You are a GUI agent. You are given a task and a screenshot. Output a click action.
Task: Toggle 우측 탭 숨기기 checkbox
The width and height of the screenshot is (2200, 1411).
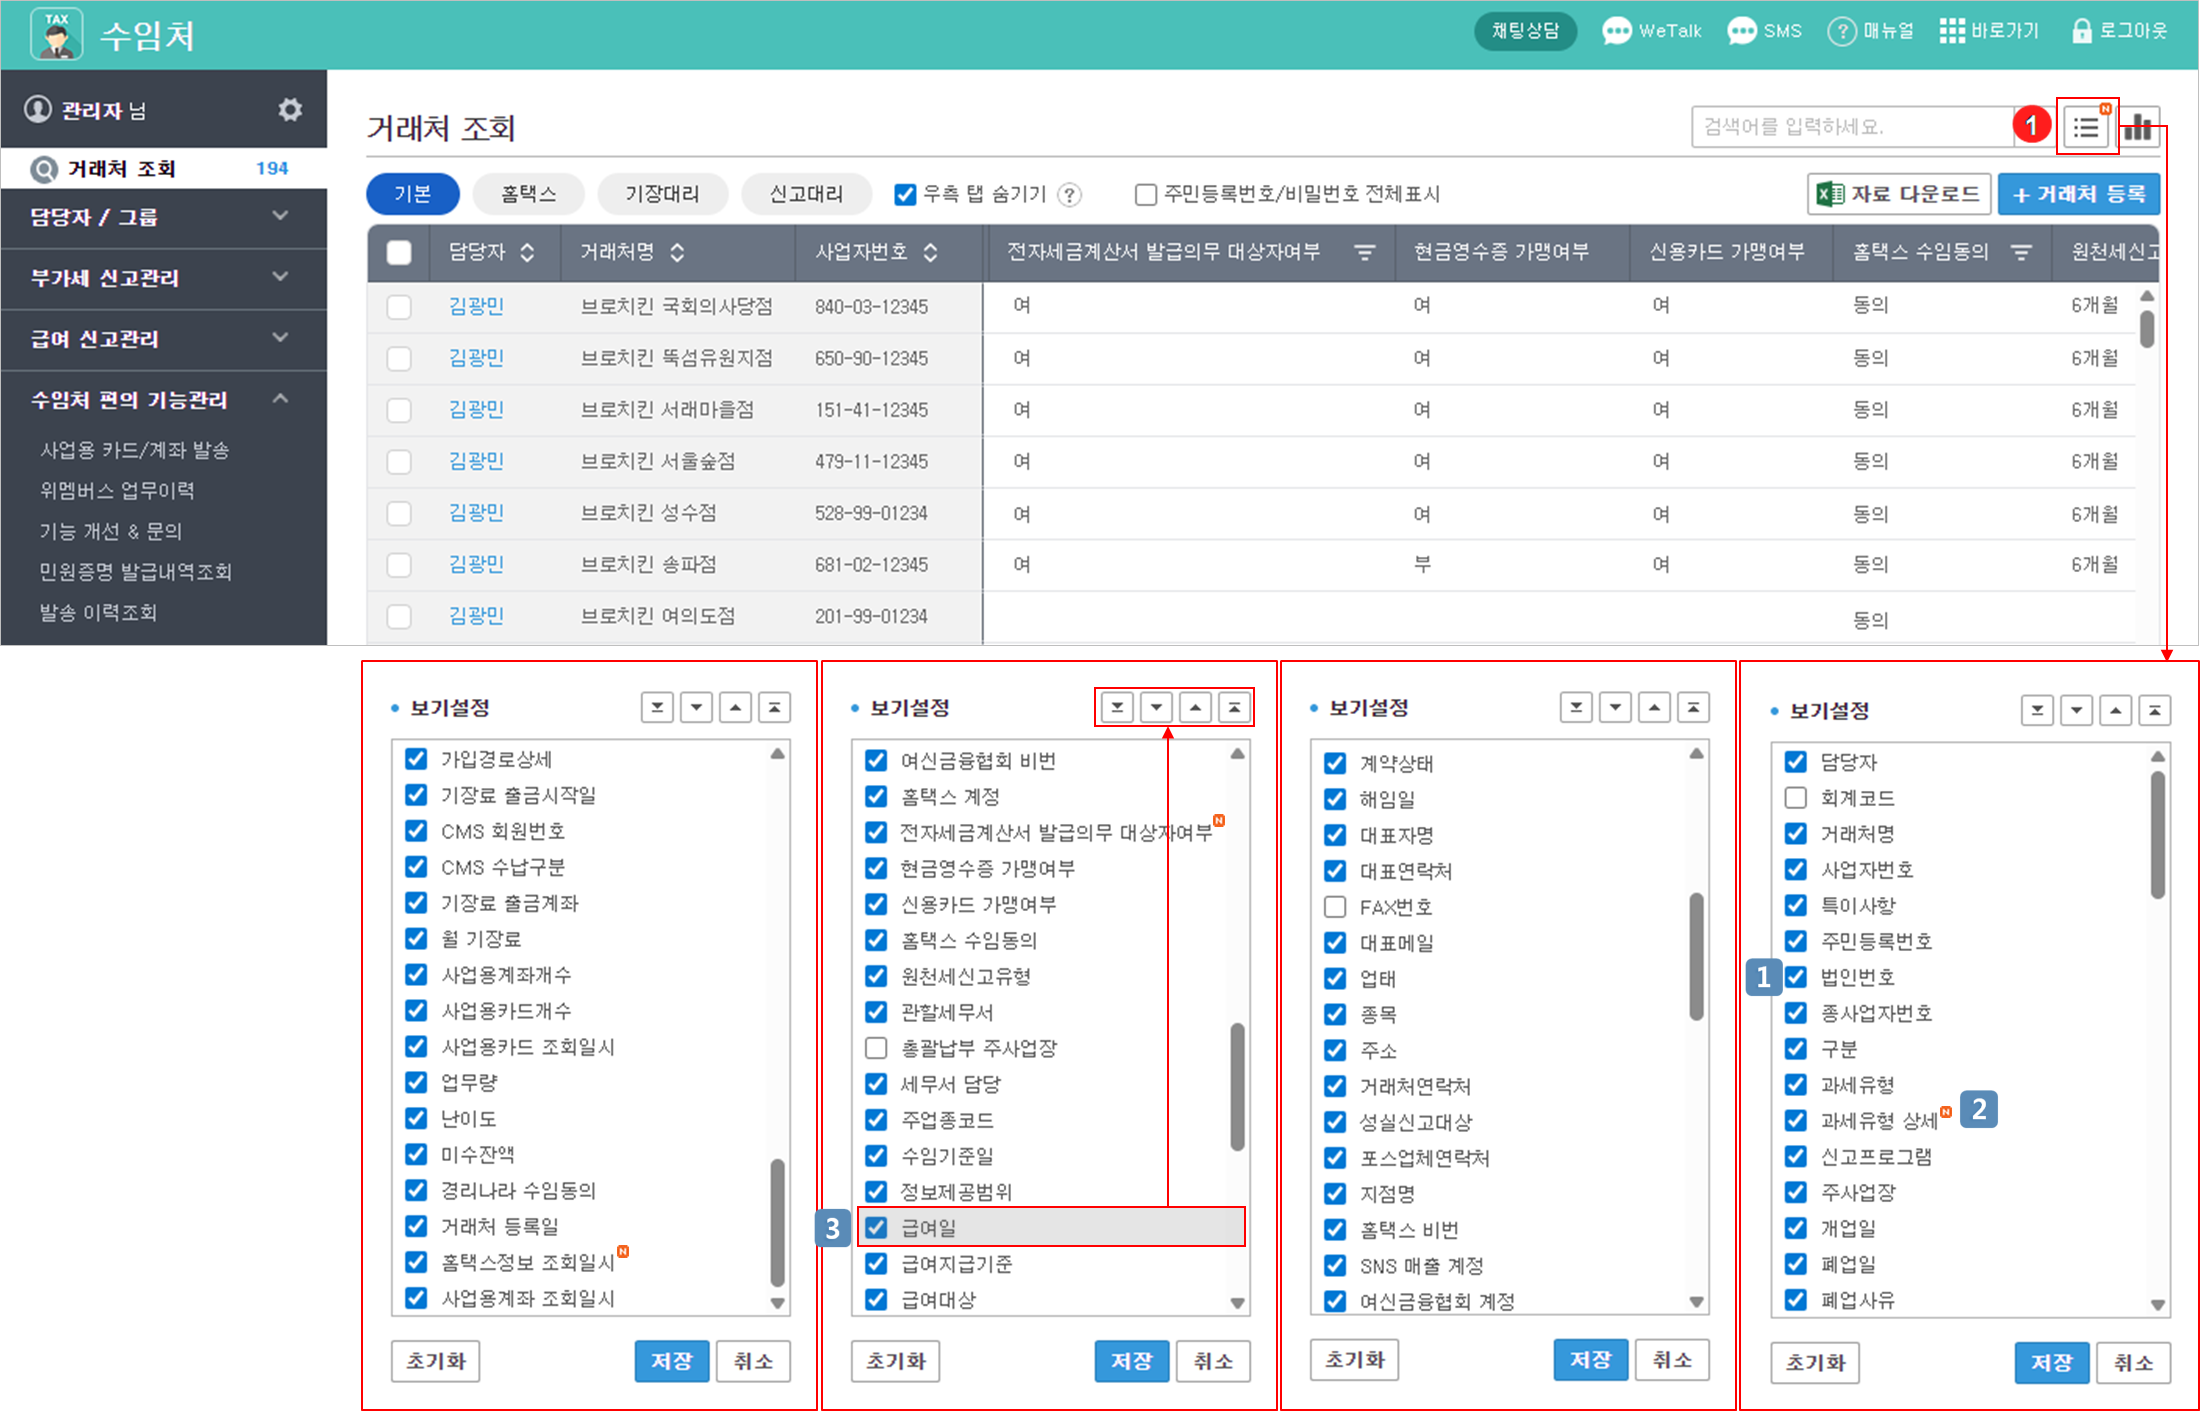pyautogui.click(x=905, y=194)
